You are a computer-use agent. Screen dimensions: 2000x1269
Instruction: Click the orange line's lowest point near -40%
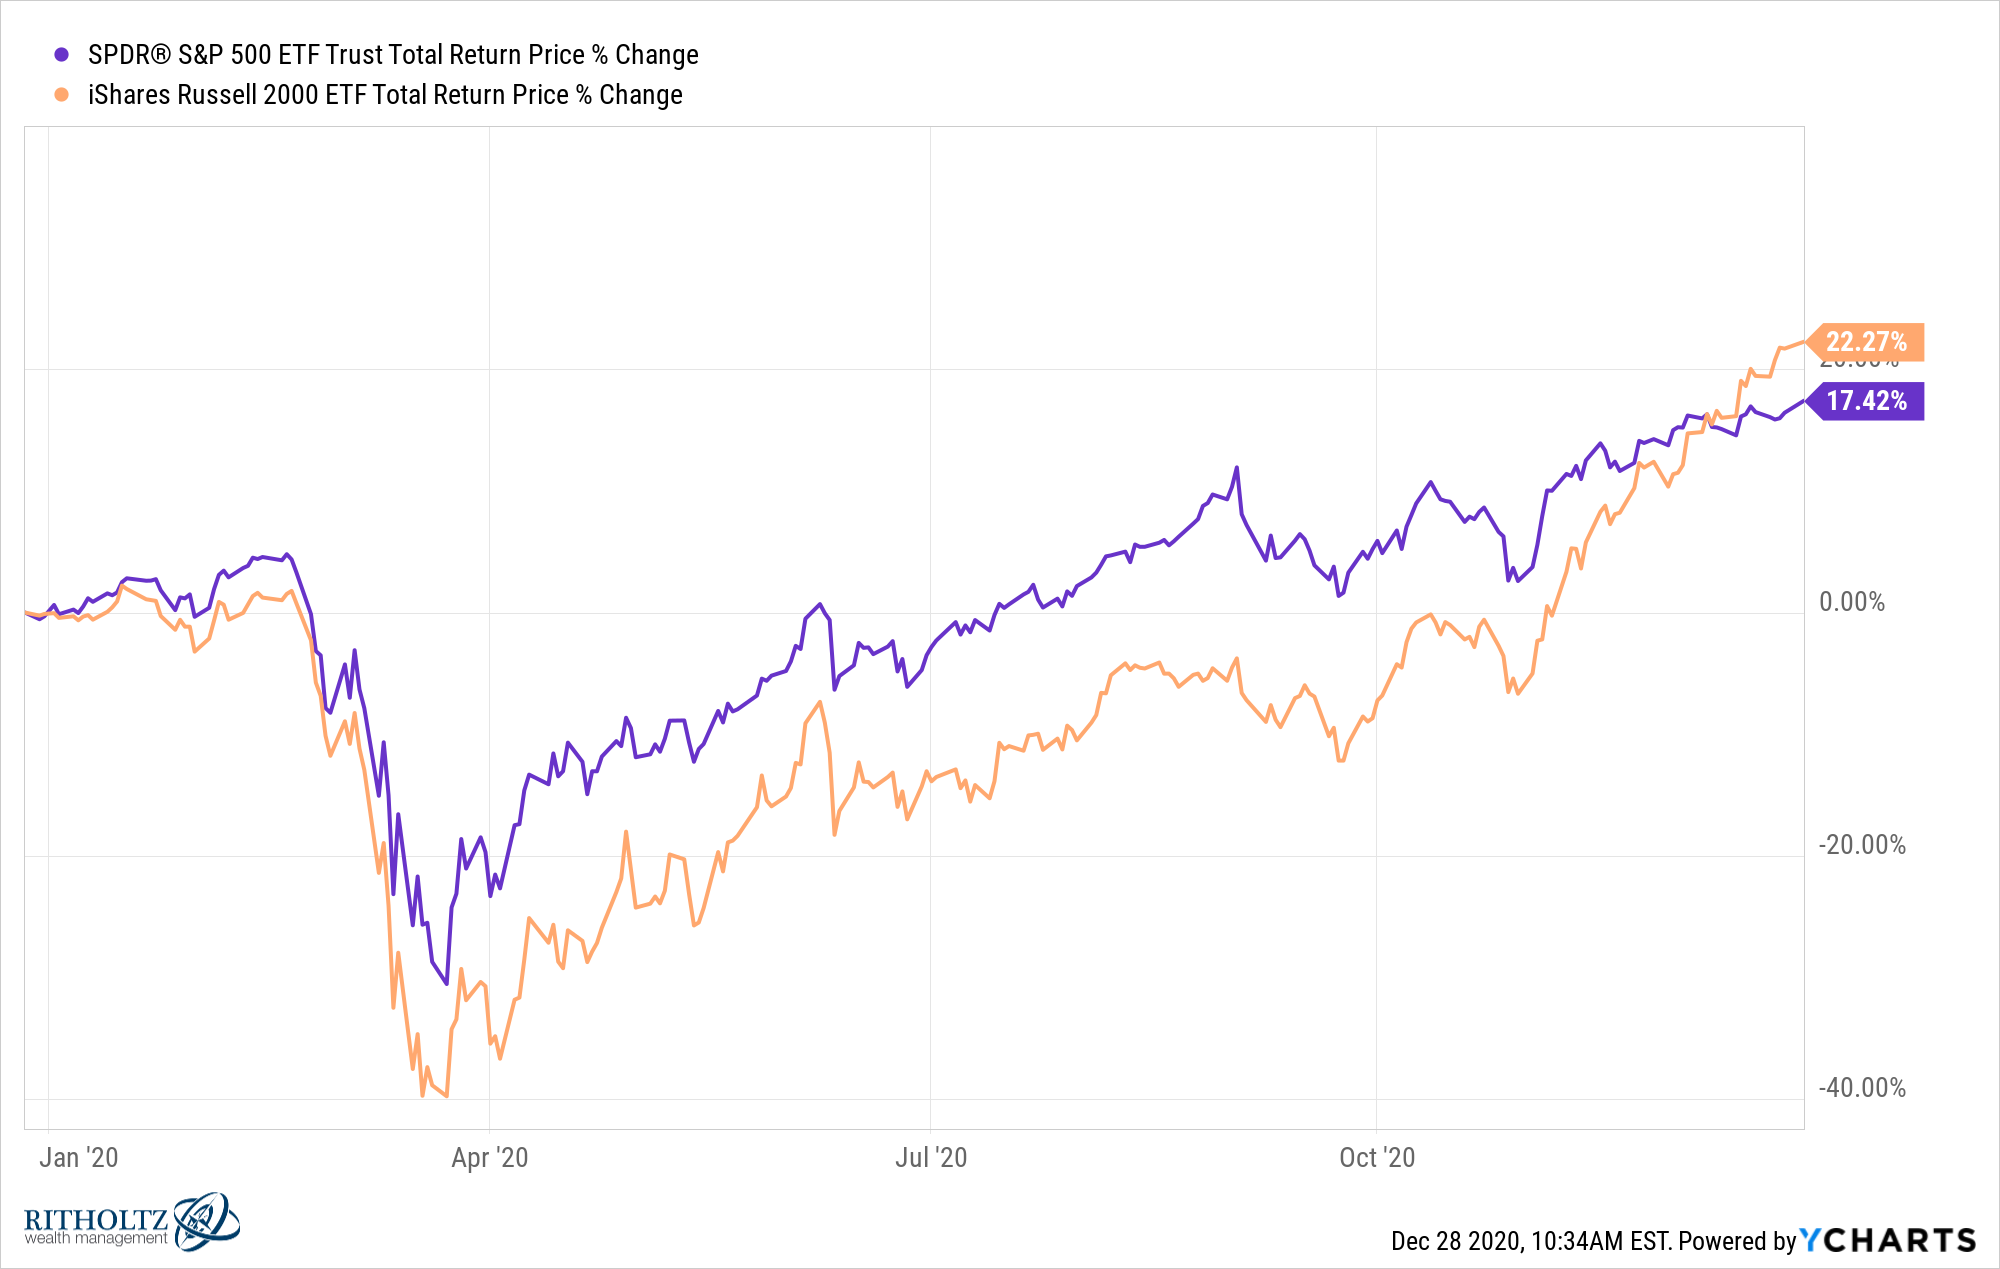click(x=446, y=1096)
